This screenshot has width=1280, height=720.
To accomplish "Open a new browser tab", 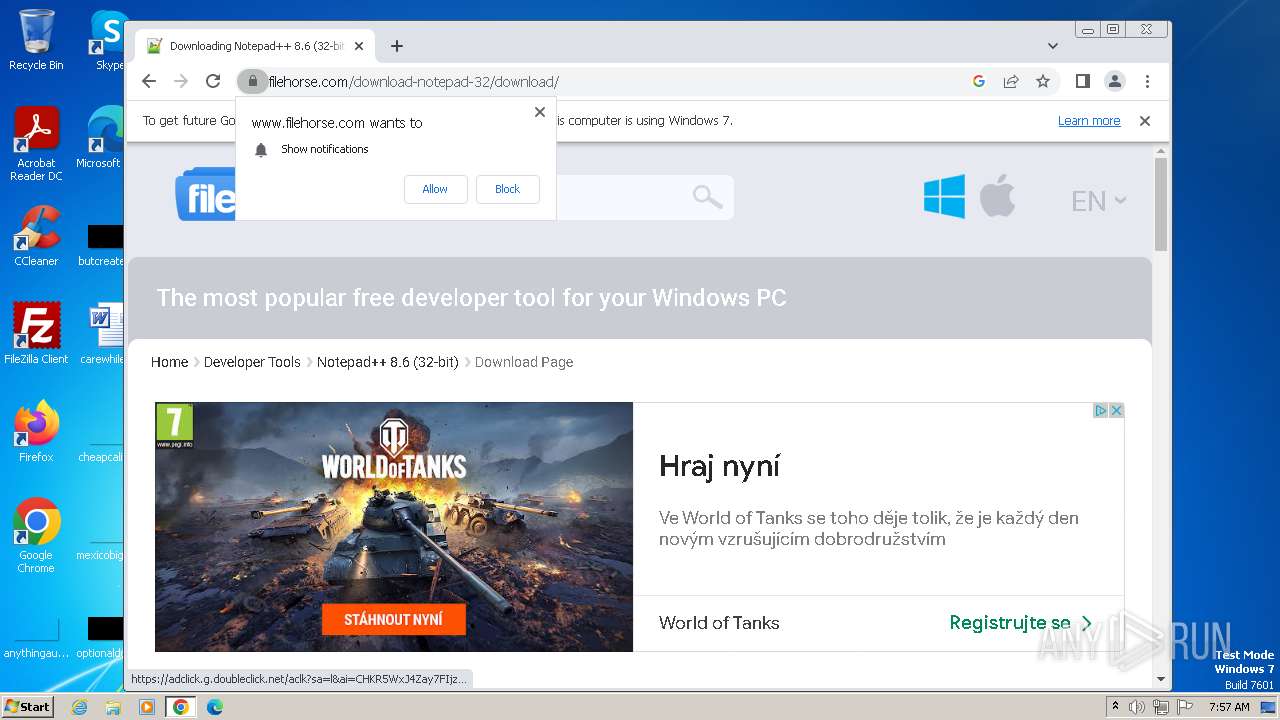I will [397, 46].
